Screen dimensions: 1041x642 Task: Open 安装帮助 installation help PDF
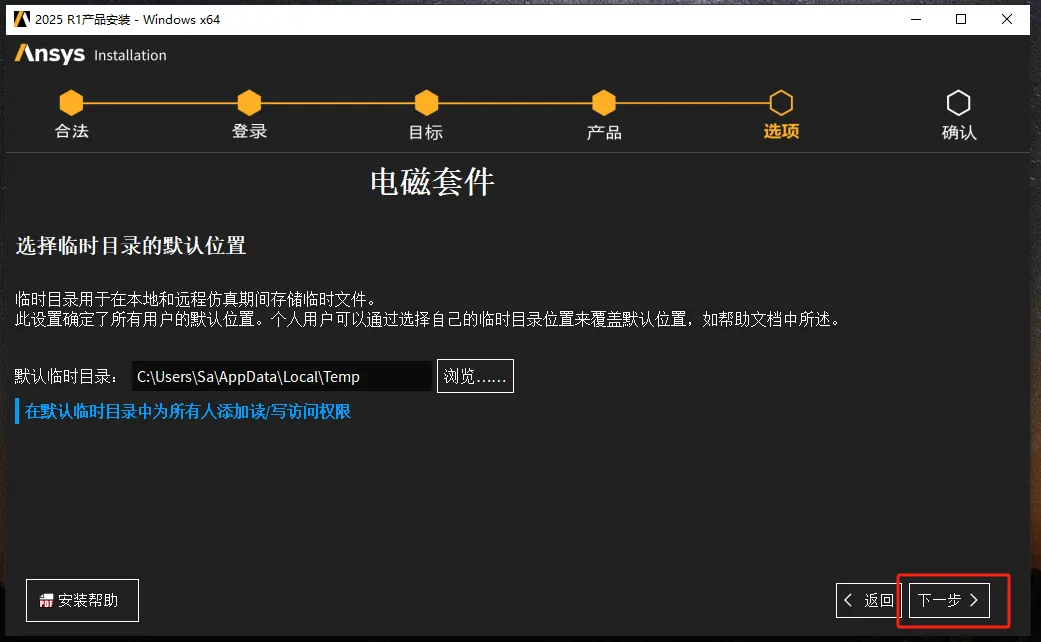tap(82, 600)
